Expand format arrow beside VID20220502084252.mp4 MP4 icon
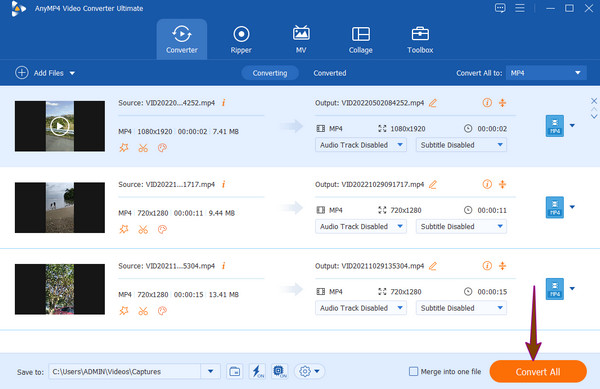The width and height of the screenshot is (600, 389). click(x=572, y=125)
